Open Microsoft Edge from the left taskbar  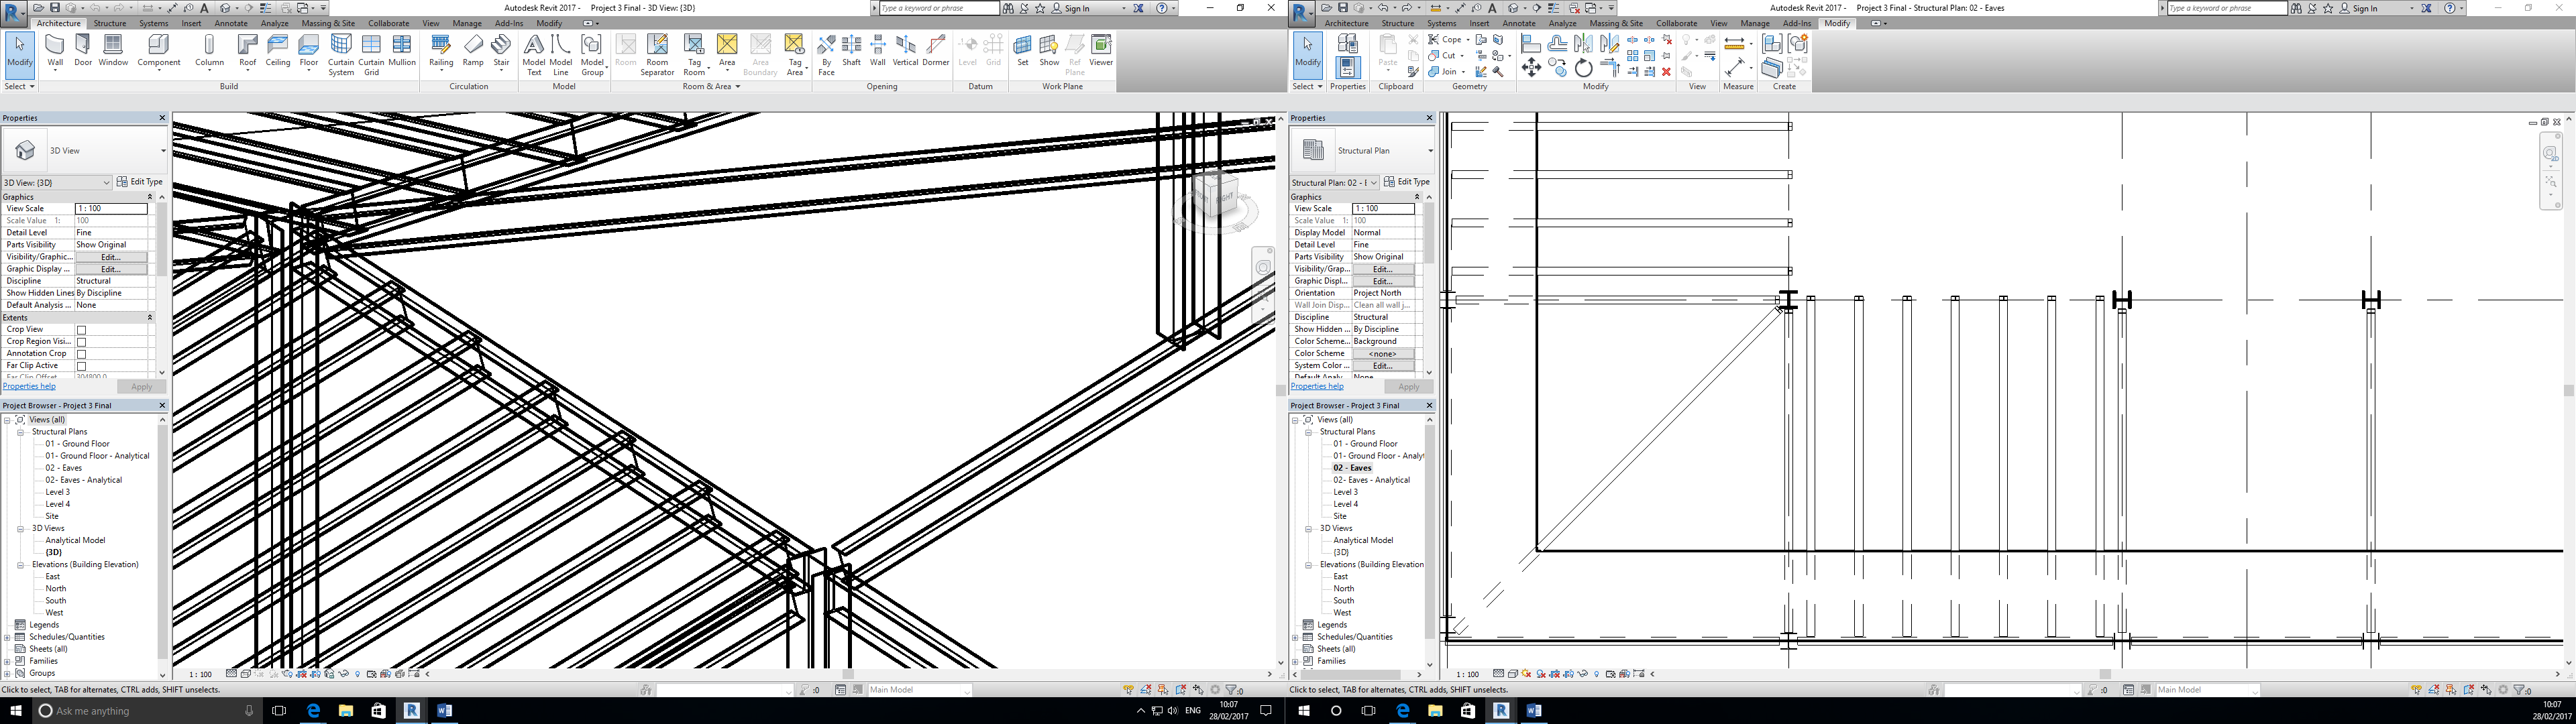coord(313,711)
